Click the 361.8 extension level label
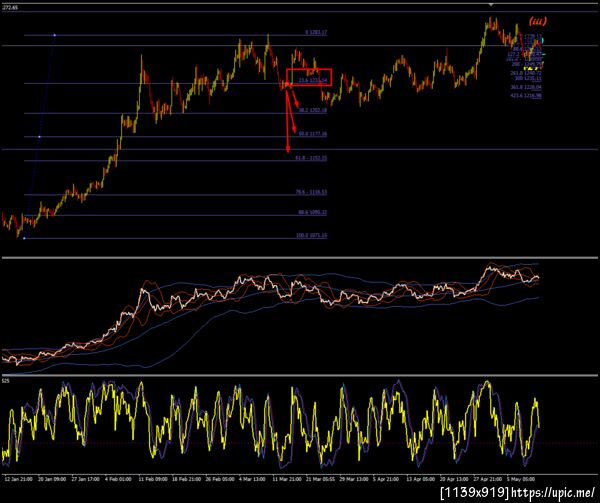Viewport: 600px width, 503px height. coord(526,88)
